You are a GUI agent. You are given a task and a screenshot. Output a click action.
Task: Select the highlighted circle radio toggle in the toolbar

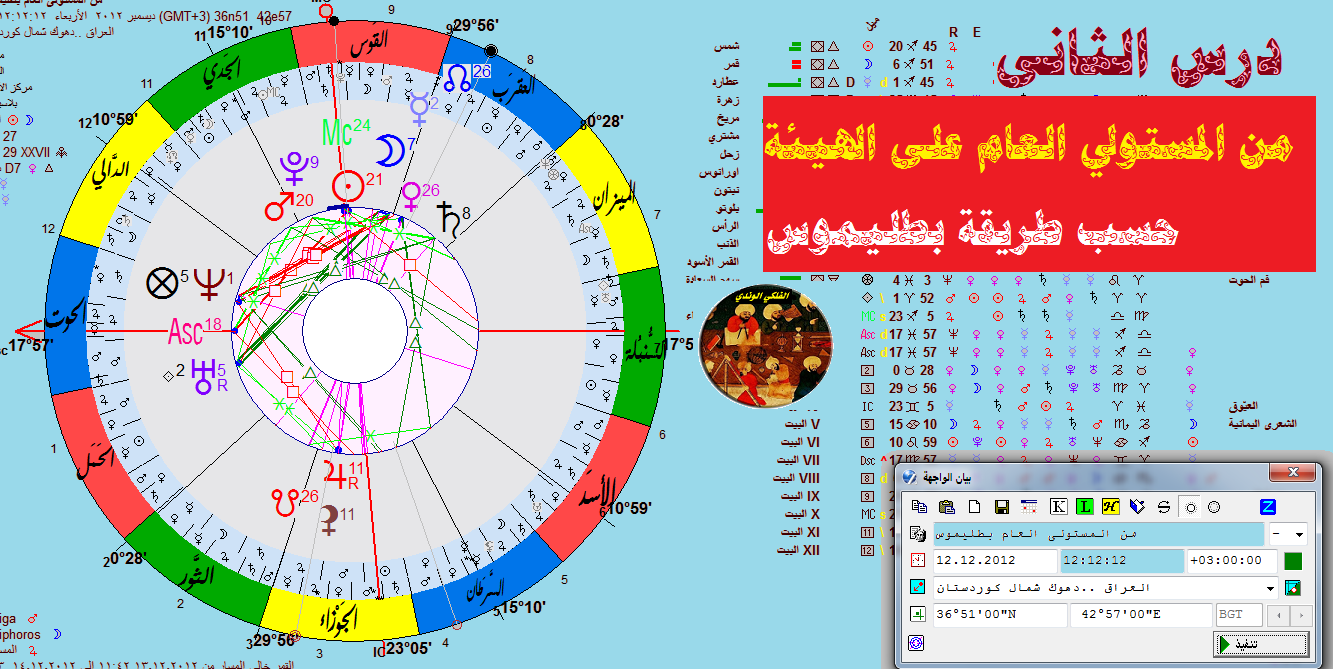pyautogui.click(x=1191, y=508)
